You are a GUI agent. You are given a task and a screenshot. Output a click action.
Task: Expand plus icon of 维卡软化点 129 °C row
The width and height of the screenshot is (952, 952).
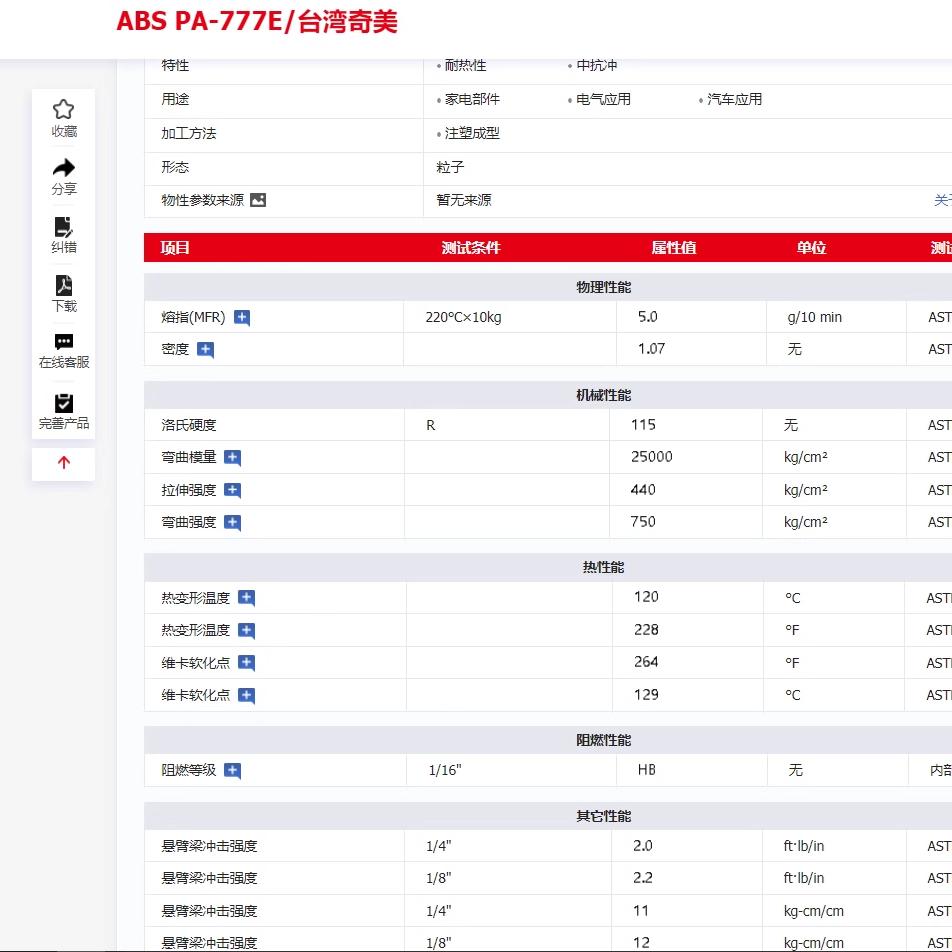(246, 695)
